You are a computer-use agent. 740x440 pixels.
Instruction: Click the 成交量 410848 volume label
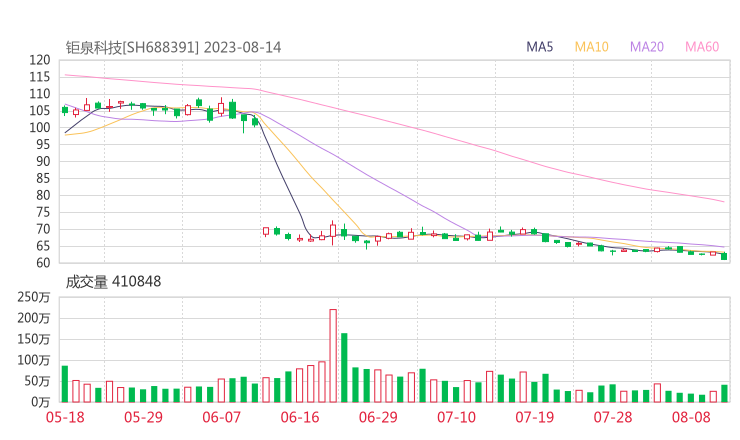(113, 282)
